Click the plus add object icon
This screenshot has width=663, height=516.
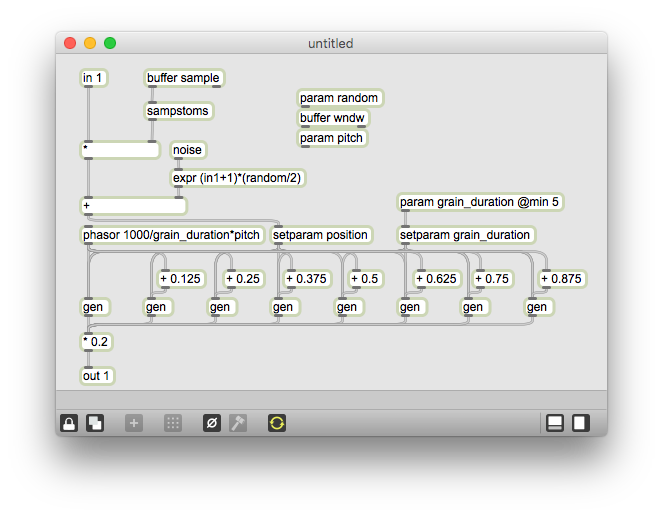pos(134,423)
